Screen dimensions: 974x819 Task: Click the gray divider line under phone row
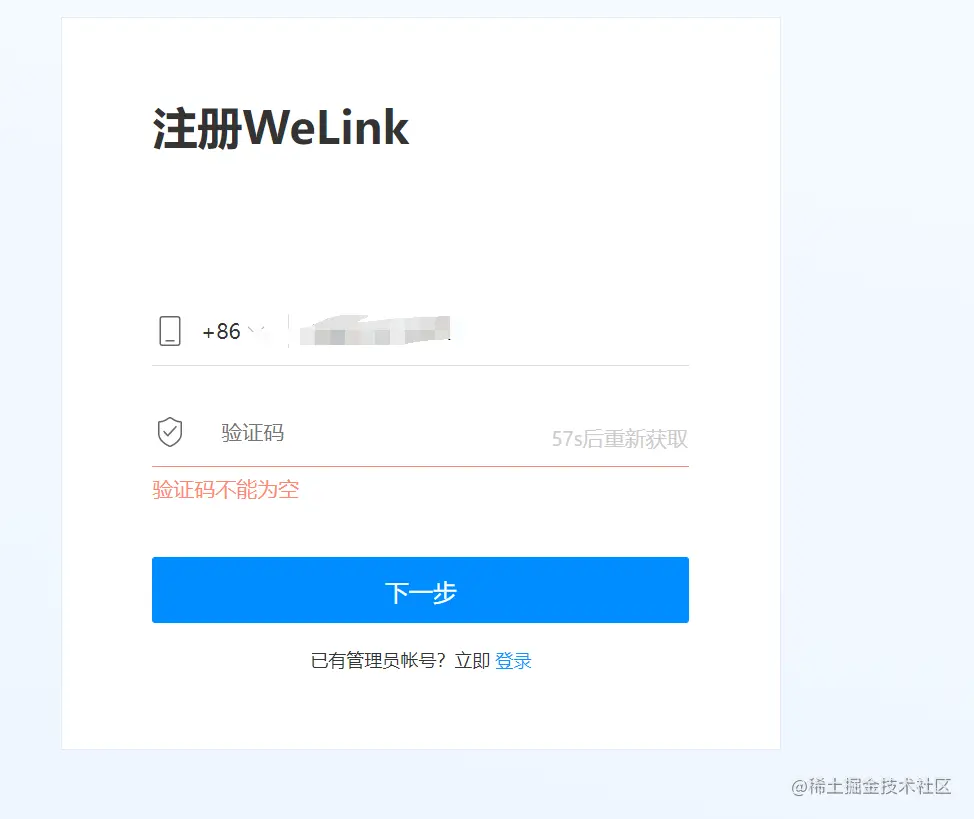420,365
